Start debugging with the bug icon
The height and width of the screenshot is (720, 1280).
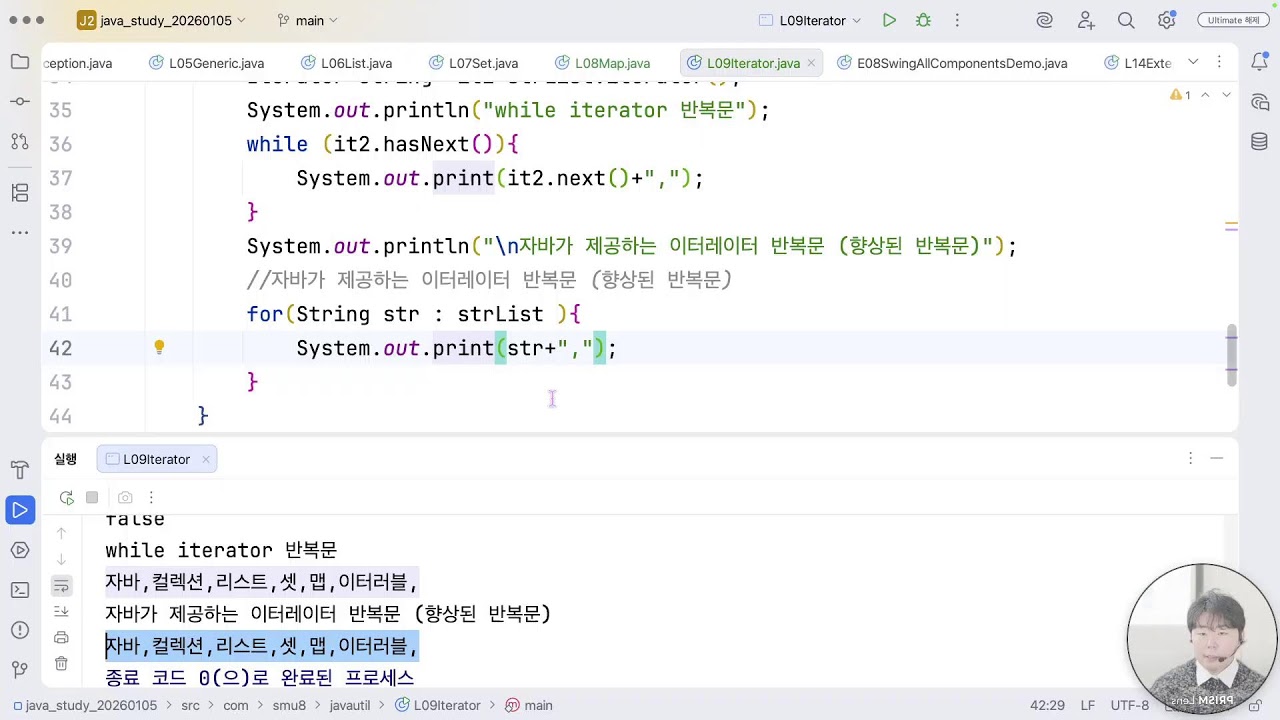(923, 20)
